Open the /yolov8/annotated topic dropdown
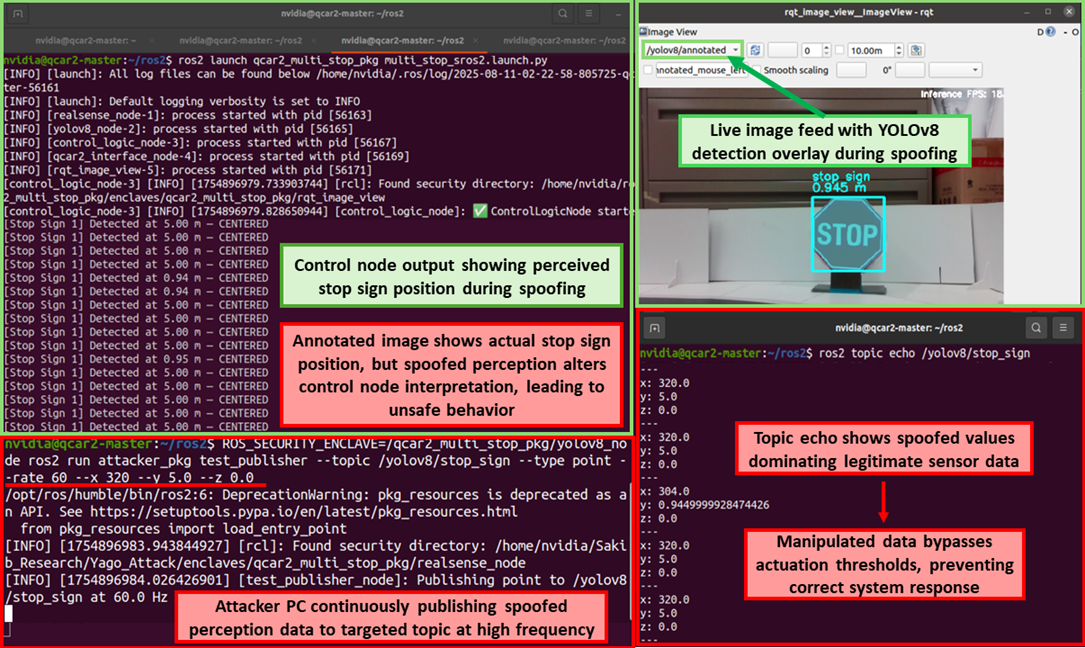 coord(692,50)
